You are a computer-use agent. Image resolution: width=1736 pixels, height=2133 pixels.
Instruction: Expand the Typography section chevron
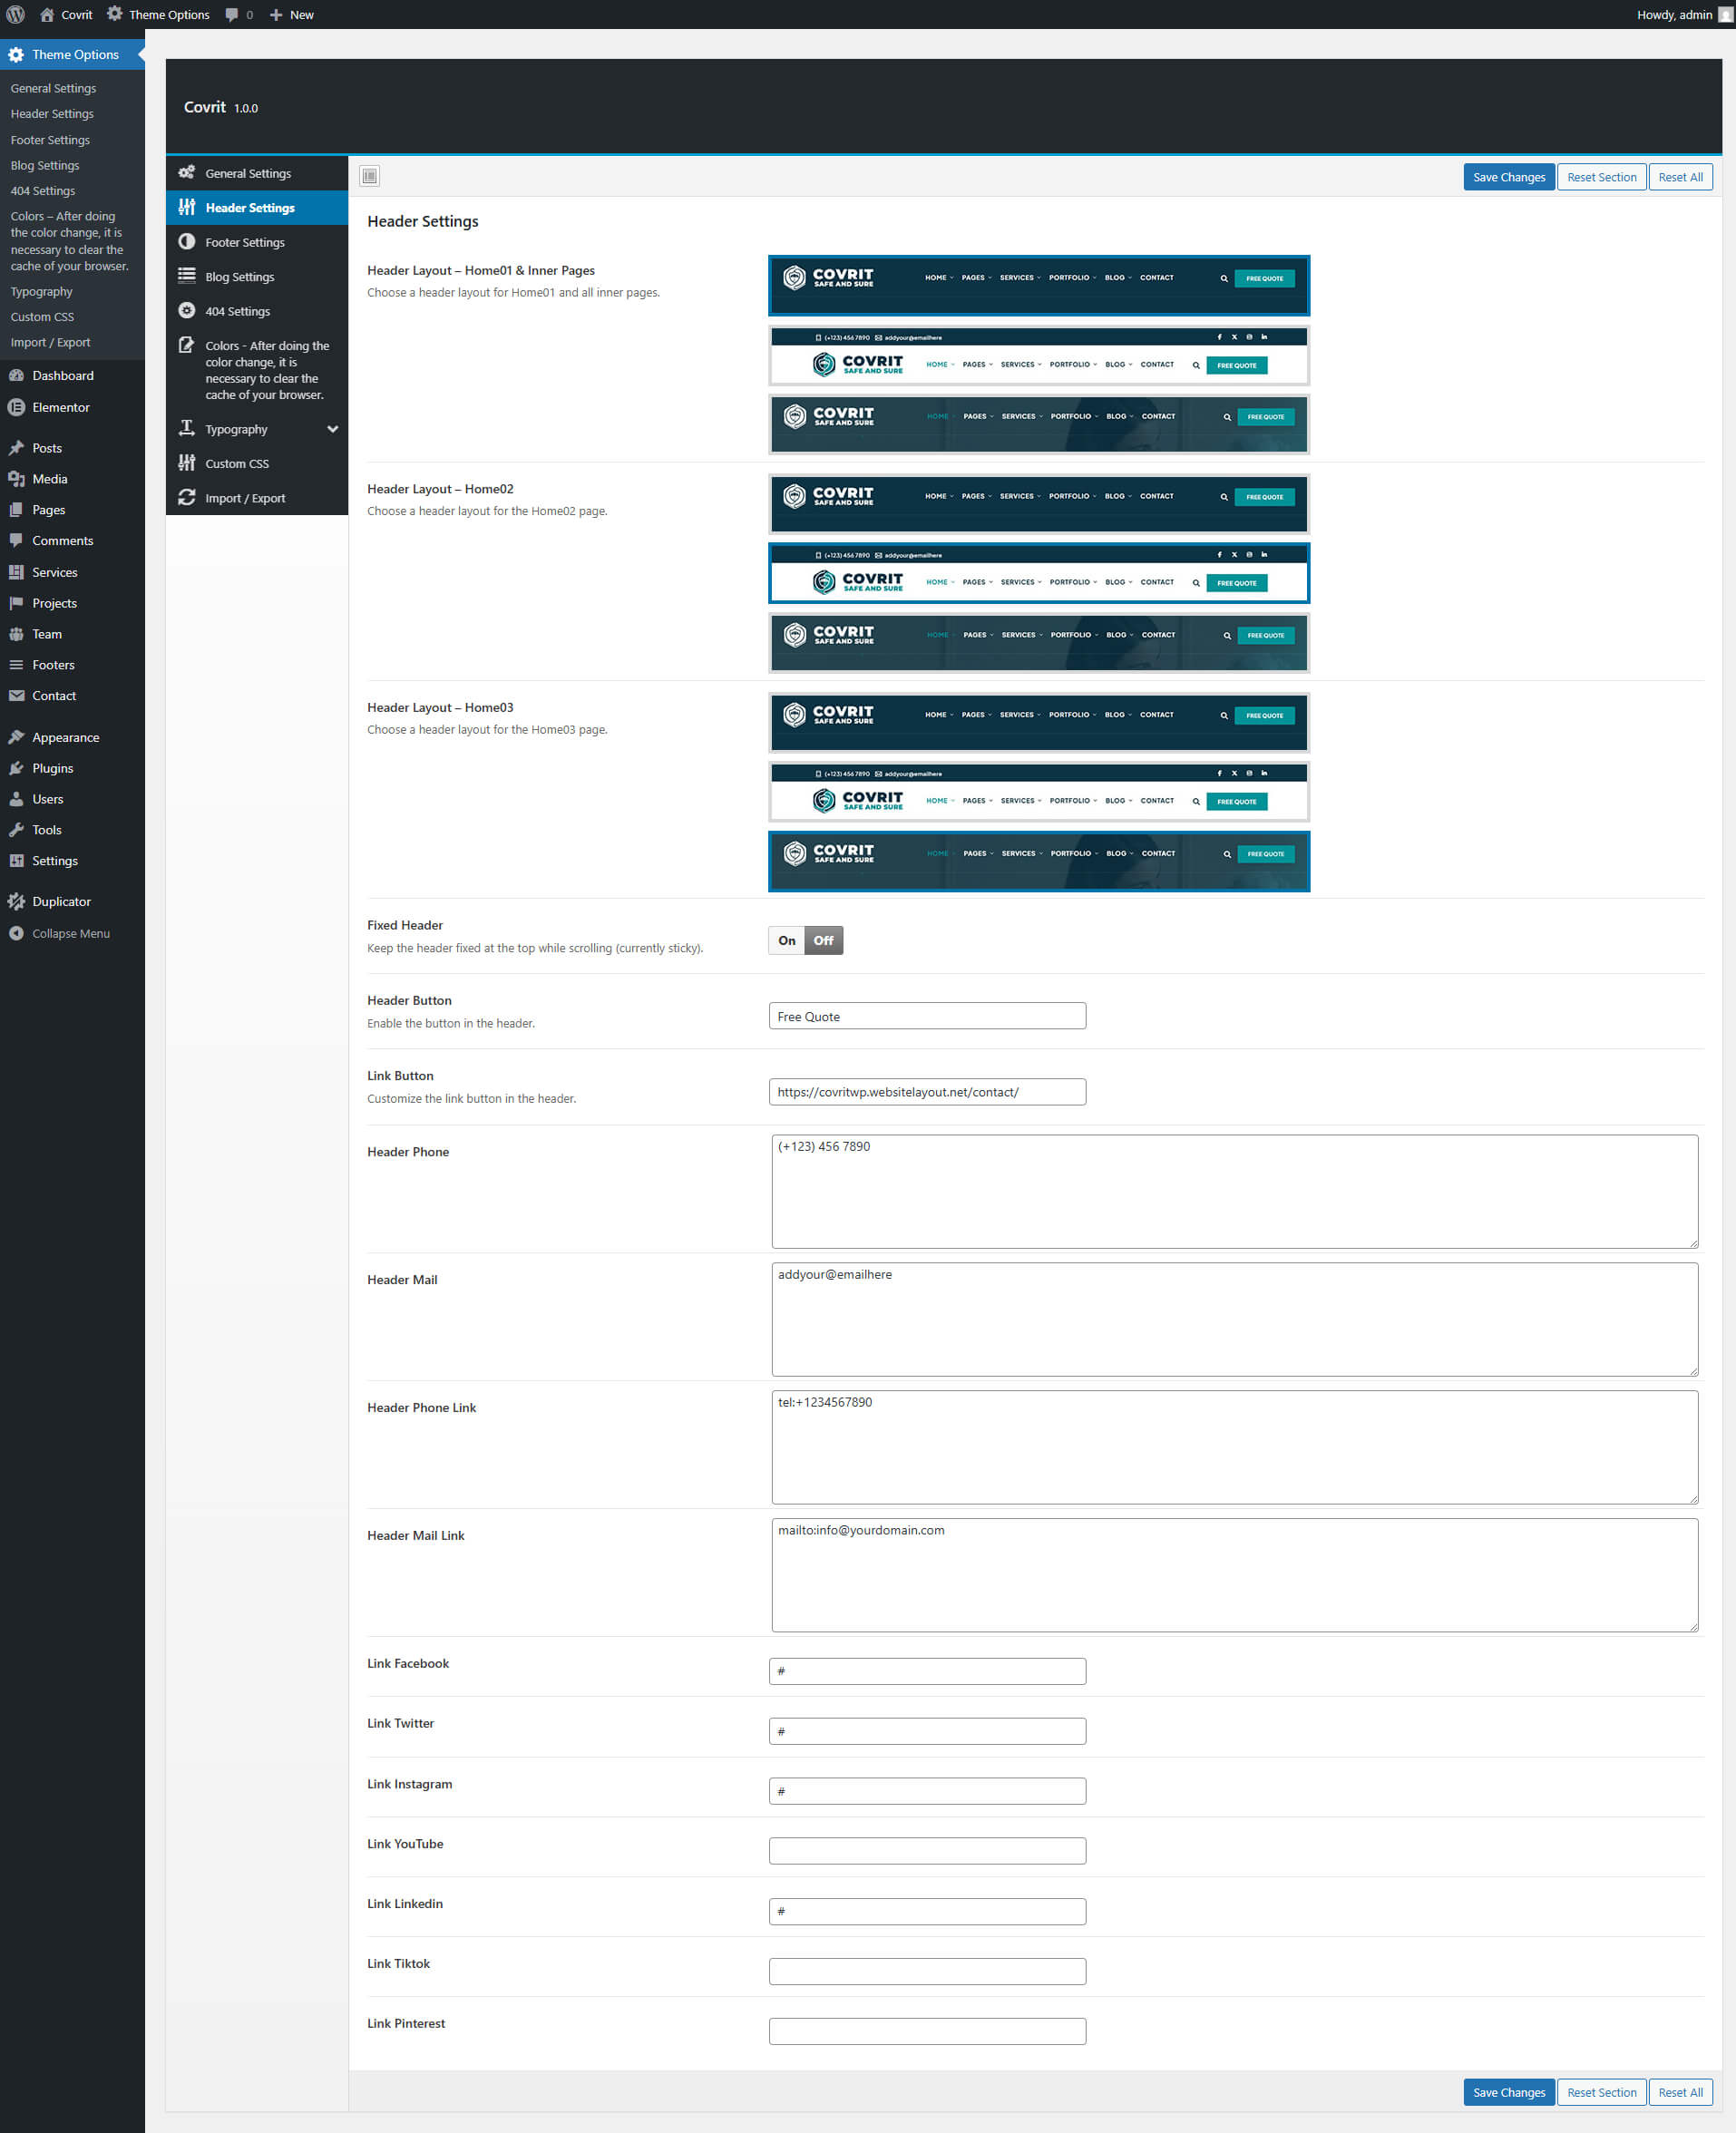332,429
